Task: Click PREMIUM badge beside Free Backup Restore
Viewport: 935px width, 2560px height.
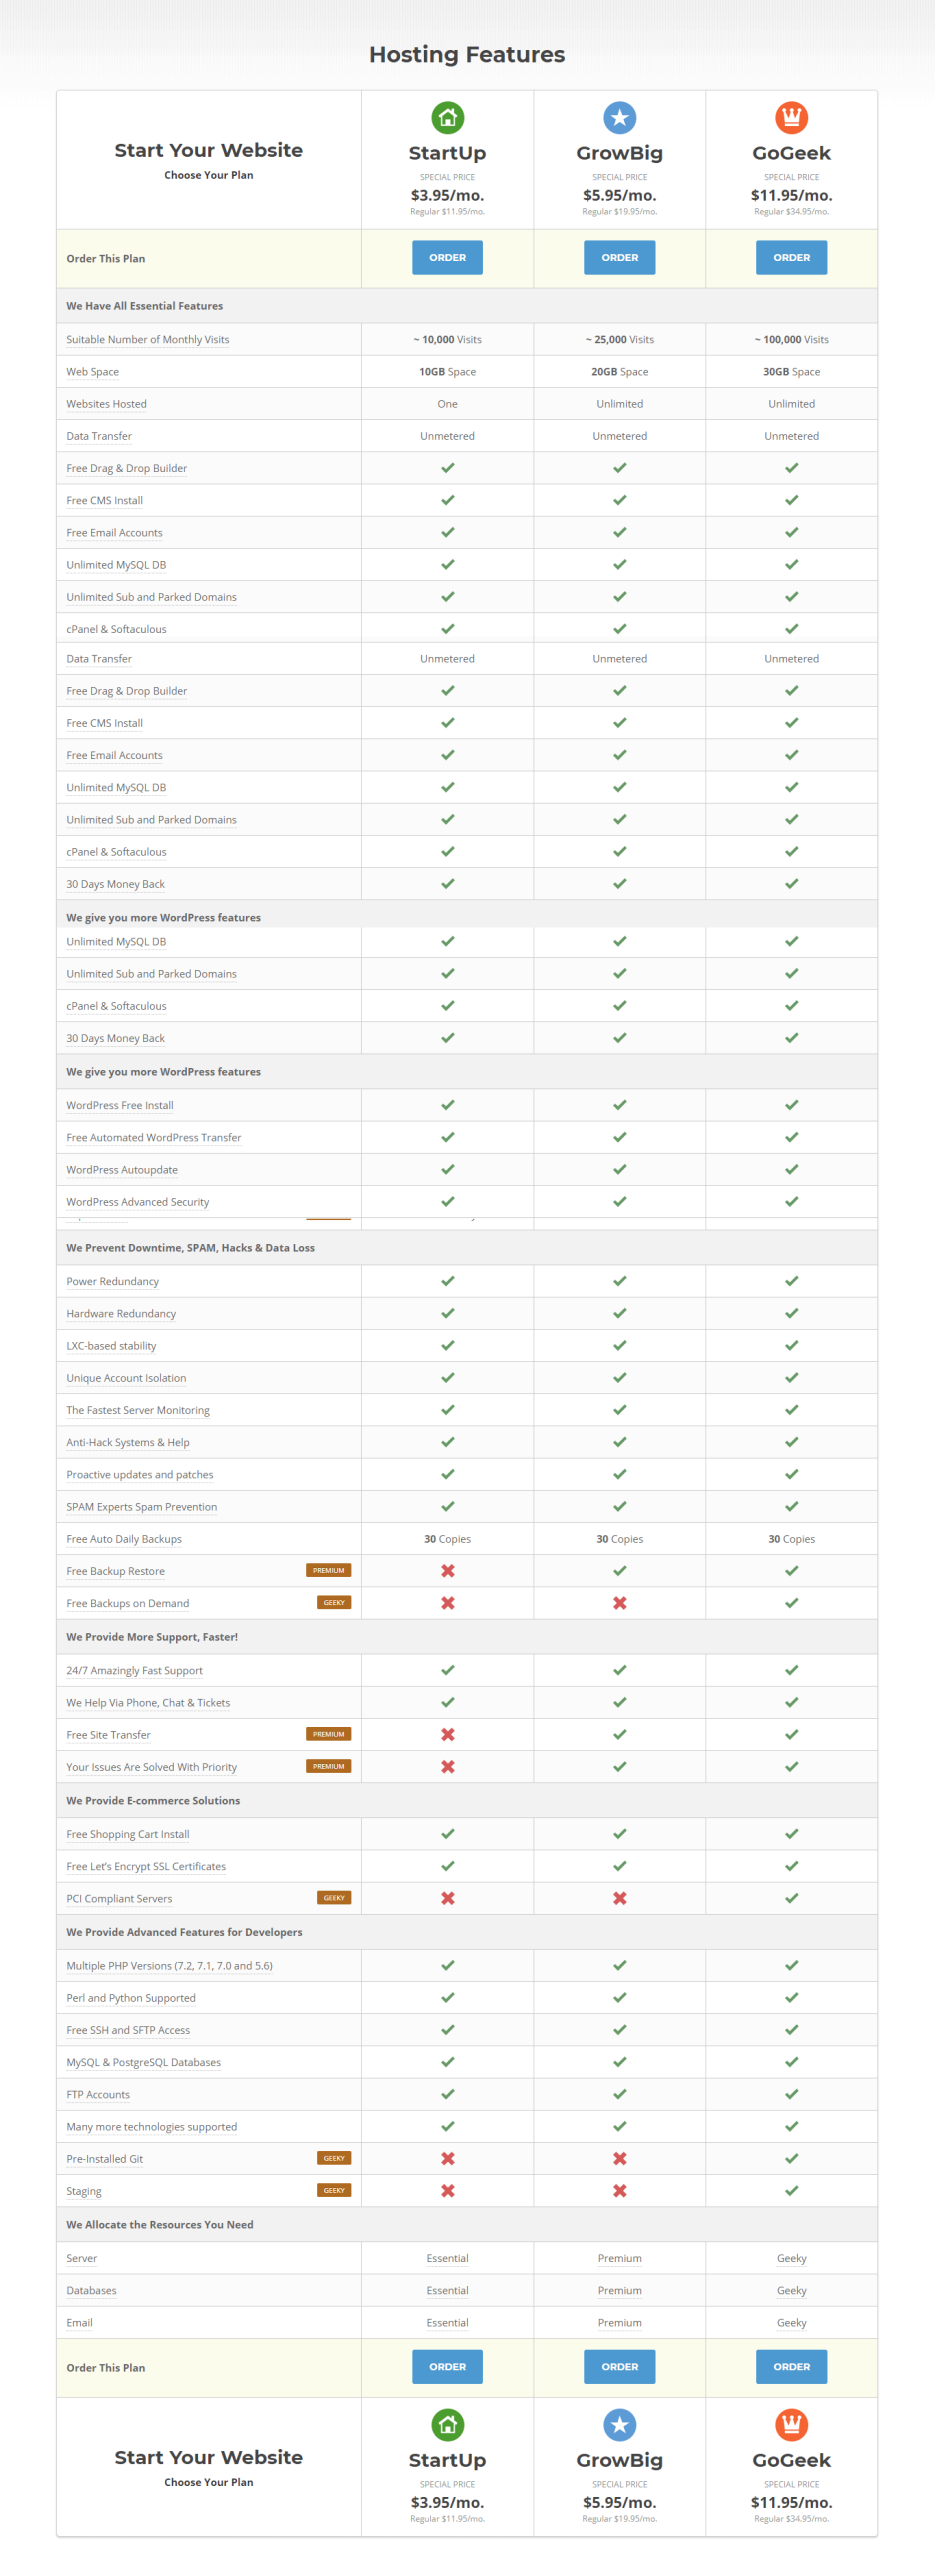Action: click(328, 1570)
